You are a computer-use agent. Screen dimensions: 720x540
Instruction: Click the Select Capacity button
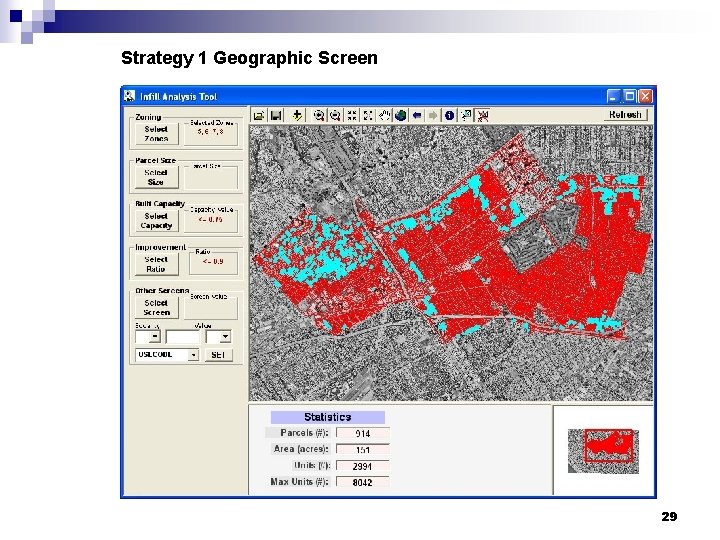tap(156, 221)
